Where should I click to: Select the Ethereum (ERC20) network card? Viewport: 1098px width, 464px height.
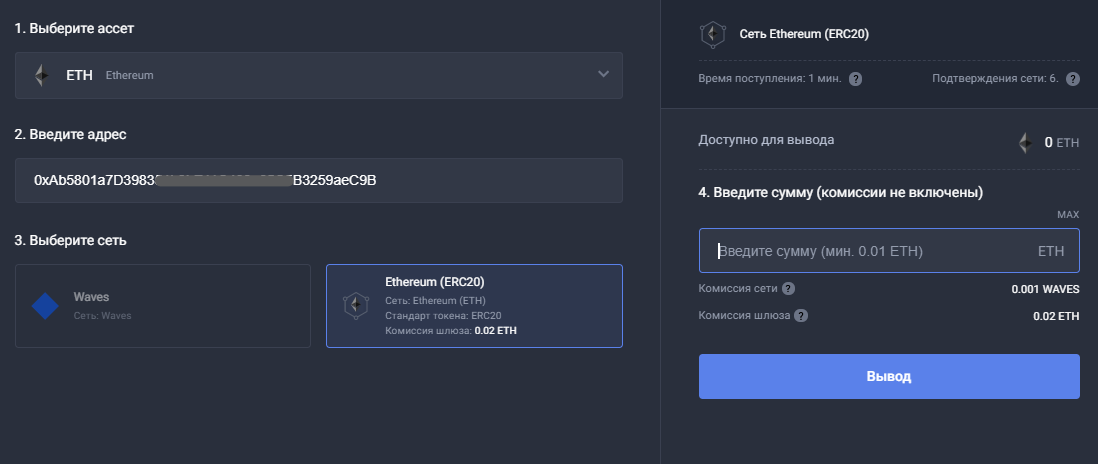[474, 306]
